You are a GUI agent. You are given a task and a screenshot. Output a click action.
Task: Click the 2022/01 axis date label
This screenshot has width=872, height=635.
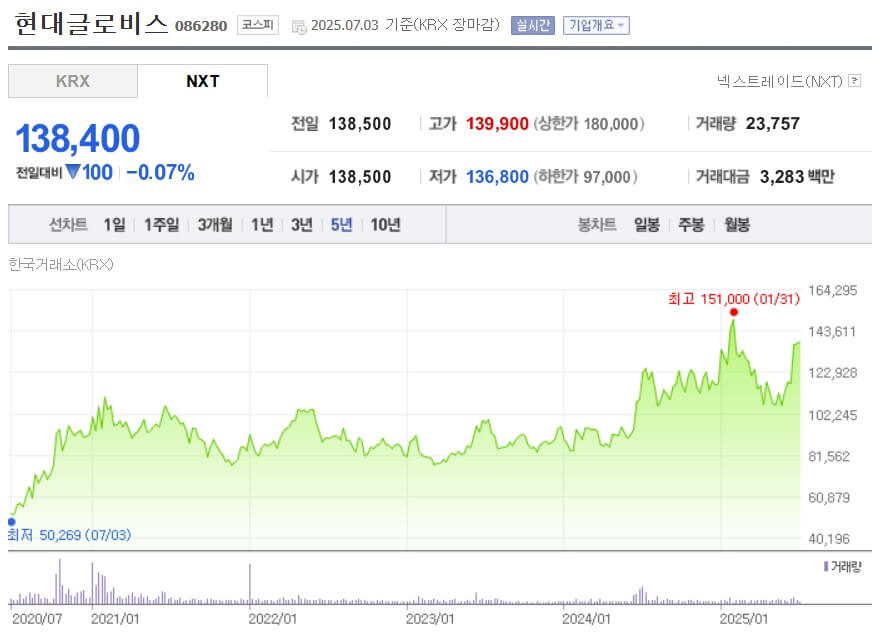pyautogui.click(x=272, y=619)
